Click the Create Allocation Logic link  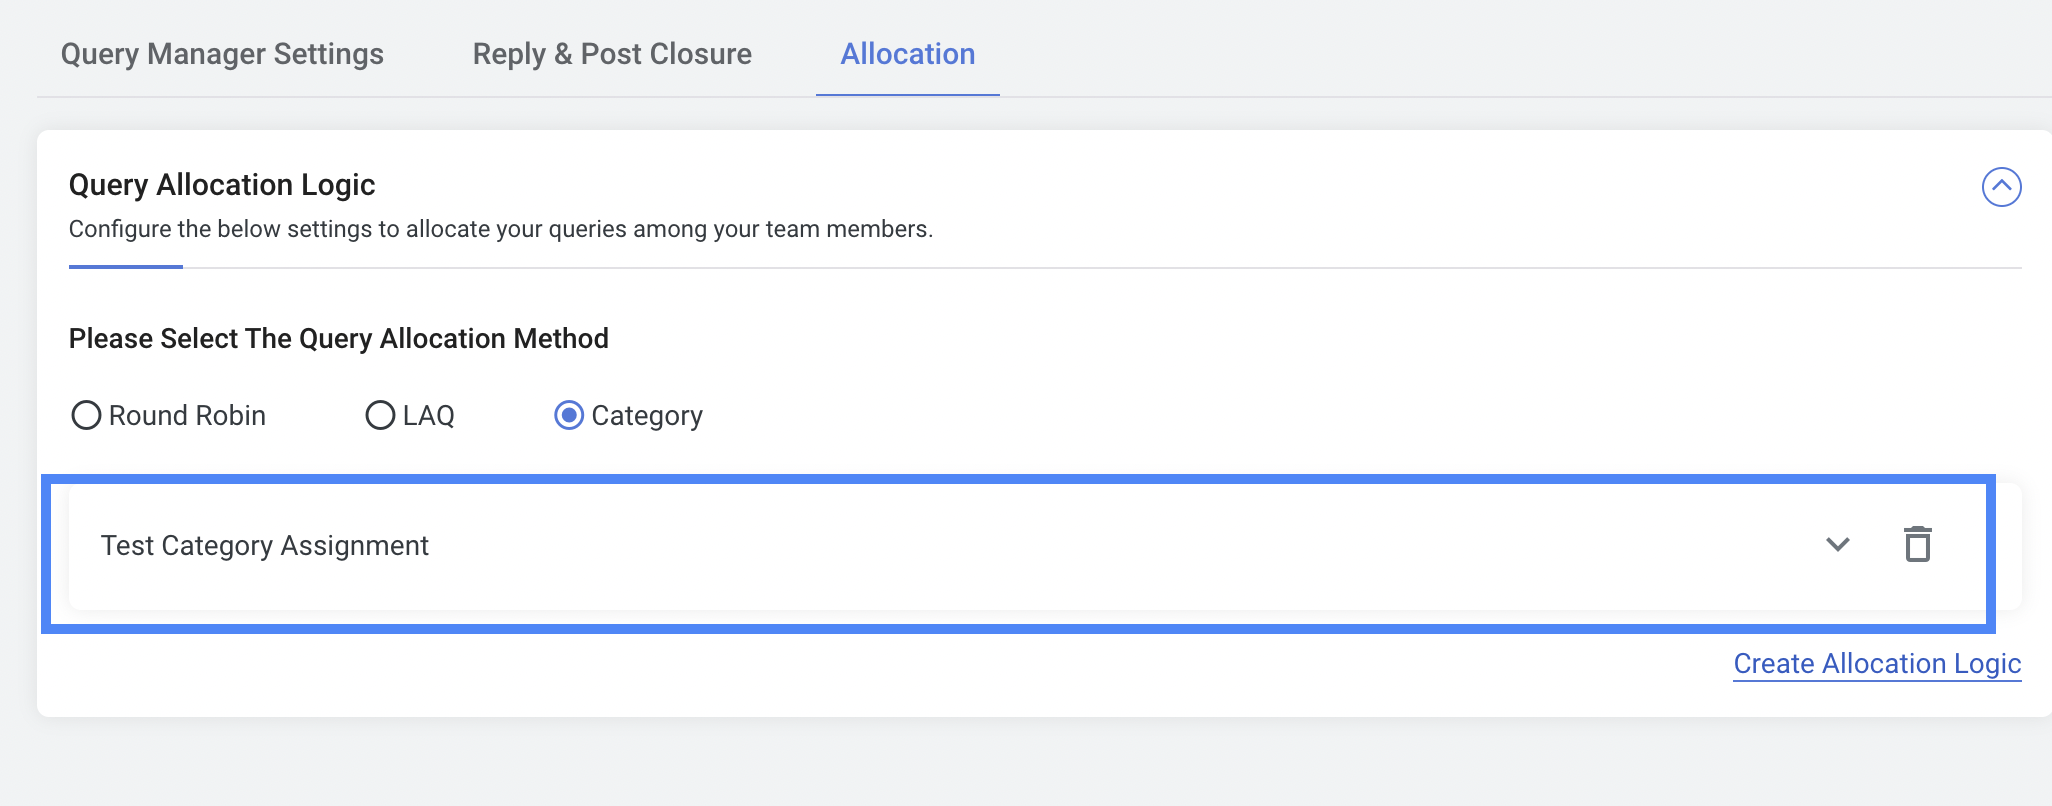pyautogui.click(x=1877, y=664)
